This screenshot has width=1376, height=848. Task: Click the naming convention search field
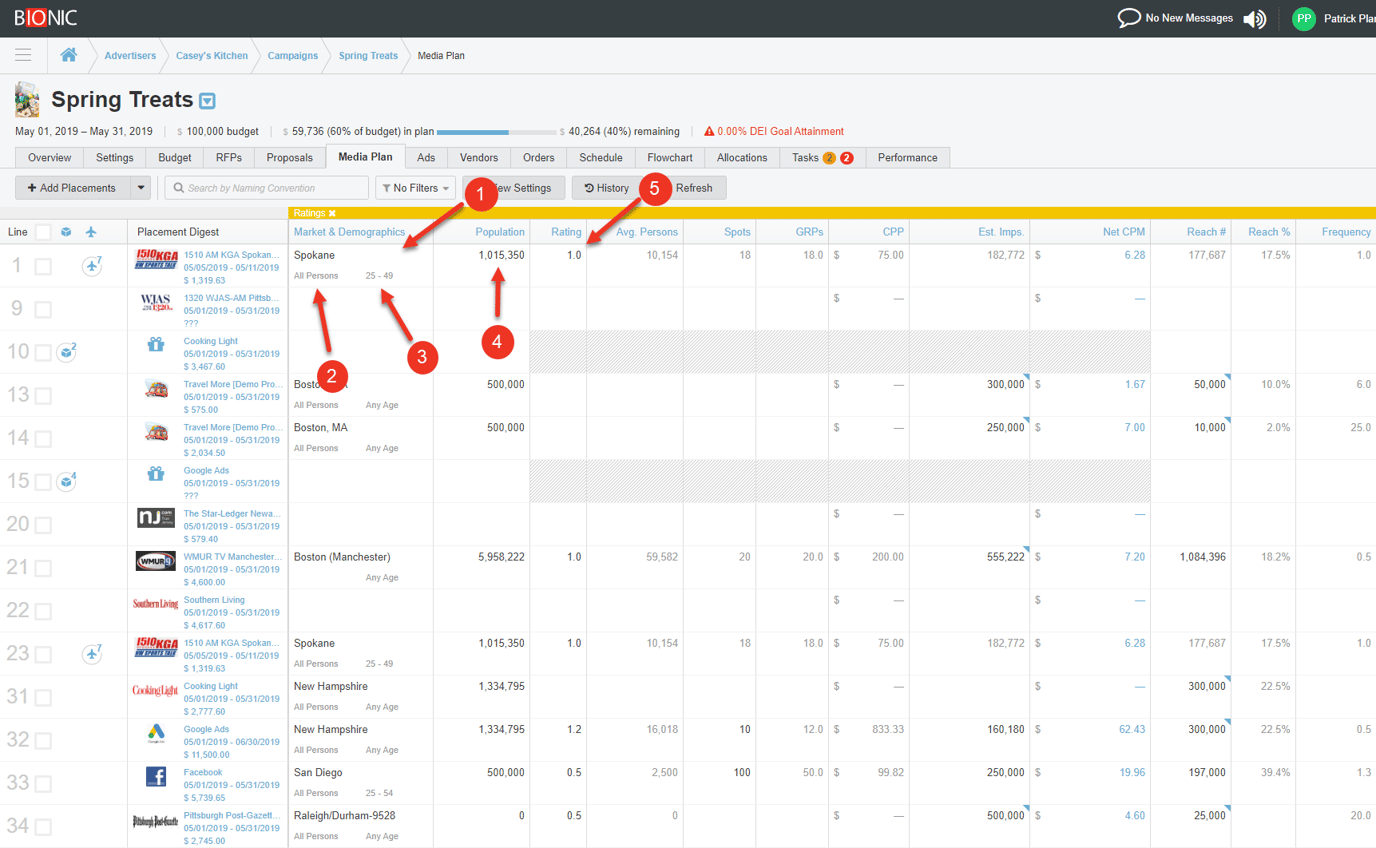click(x=267, y=188)
